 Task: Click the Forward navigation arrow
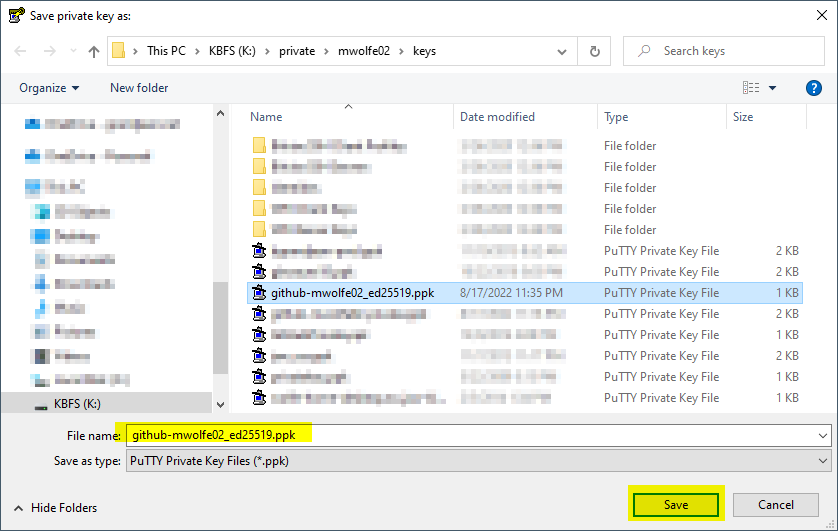(50, 51)
